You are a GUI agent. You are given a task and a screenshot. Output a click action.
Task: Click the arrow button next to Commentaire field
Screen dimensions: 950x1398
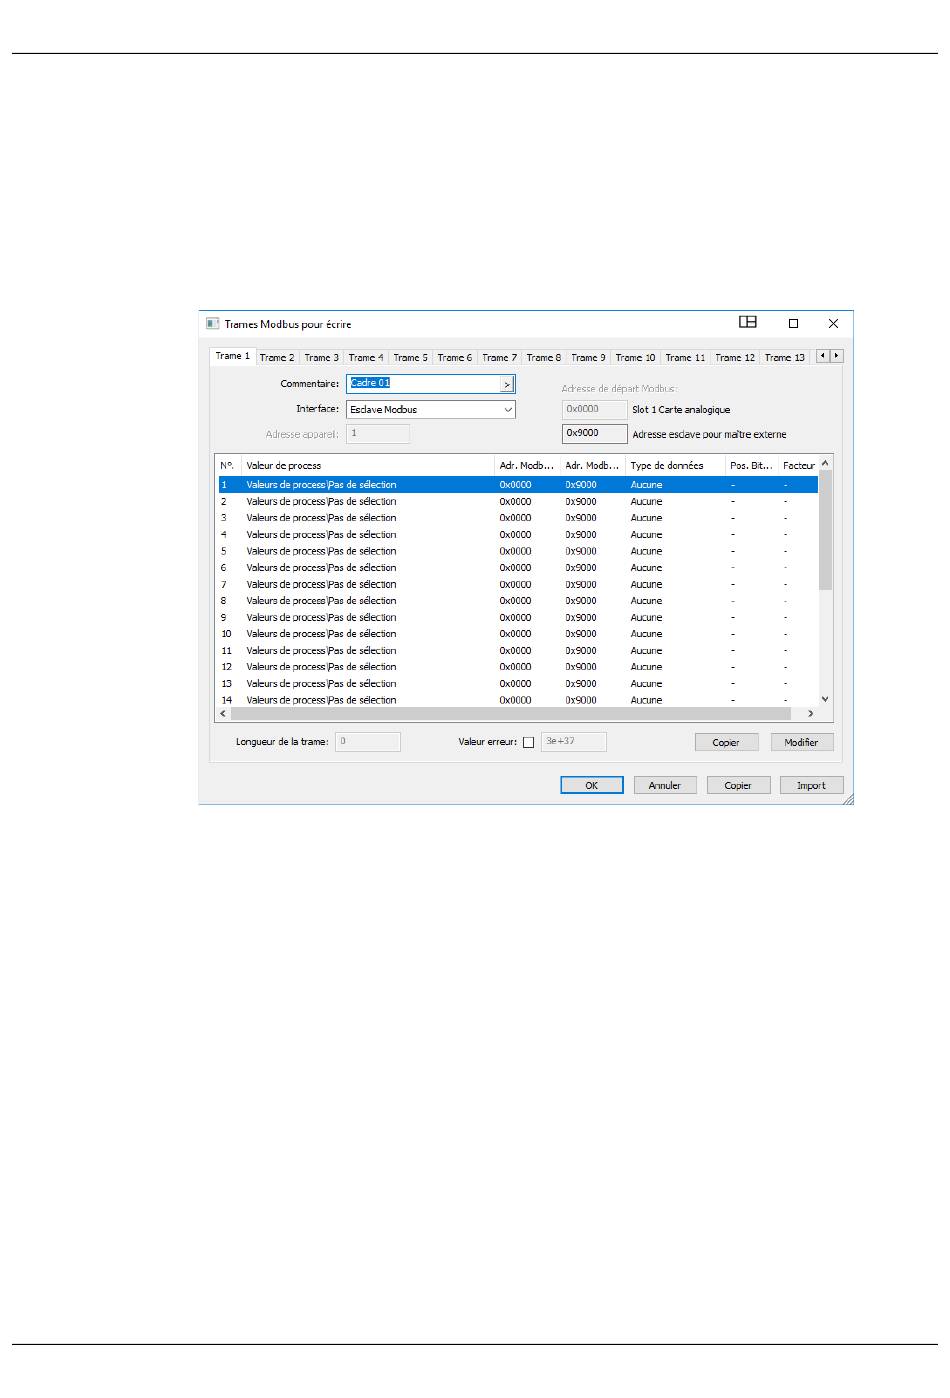[x=507, y=384]
